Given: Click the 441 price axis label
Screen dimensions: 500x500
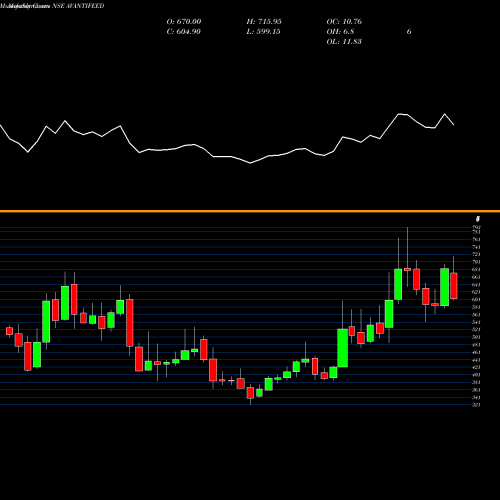Looking at the screenshot, I should tap(476, 360).
